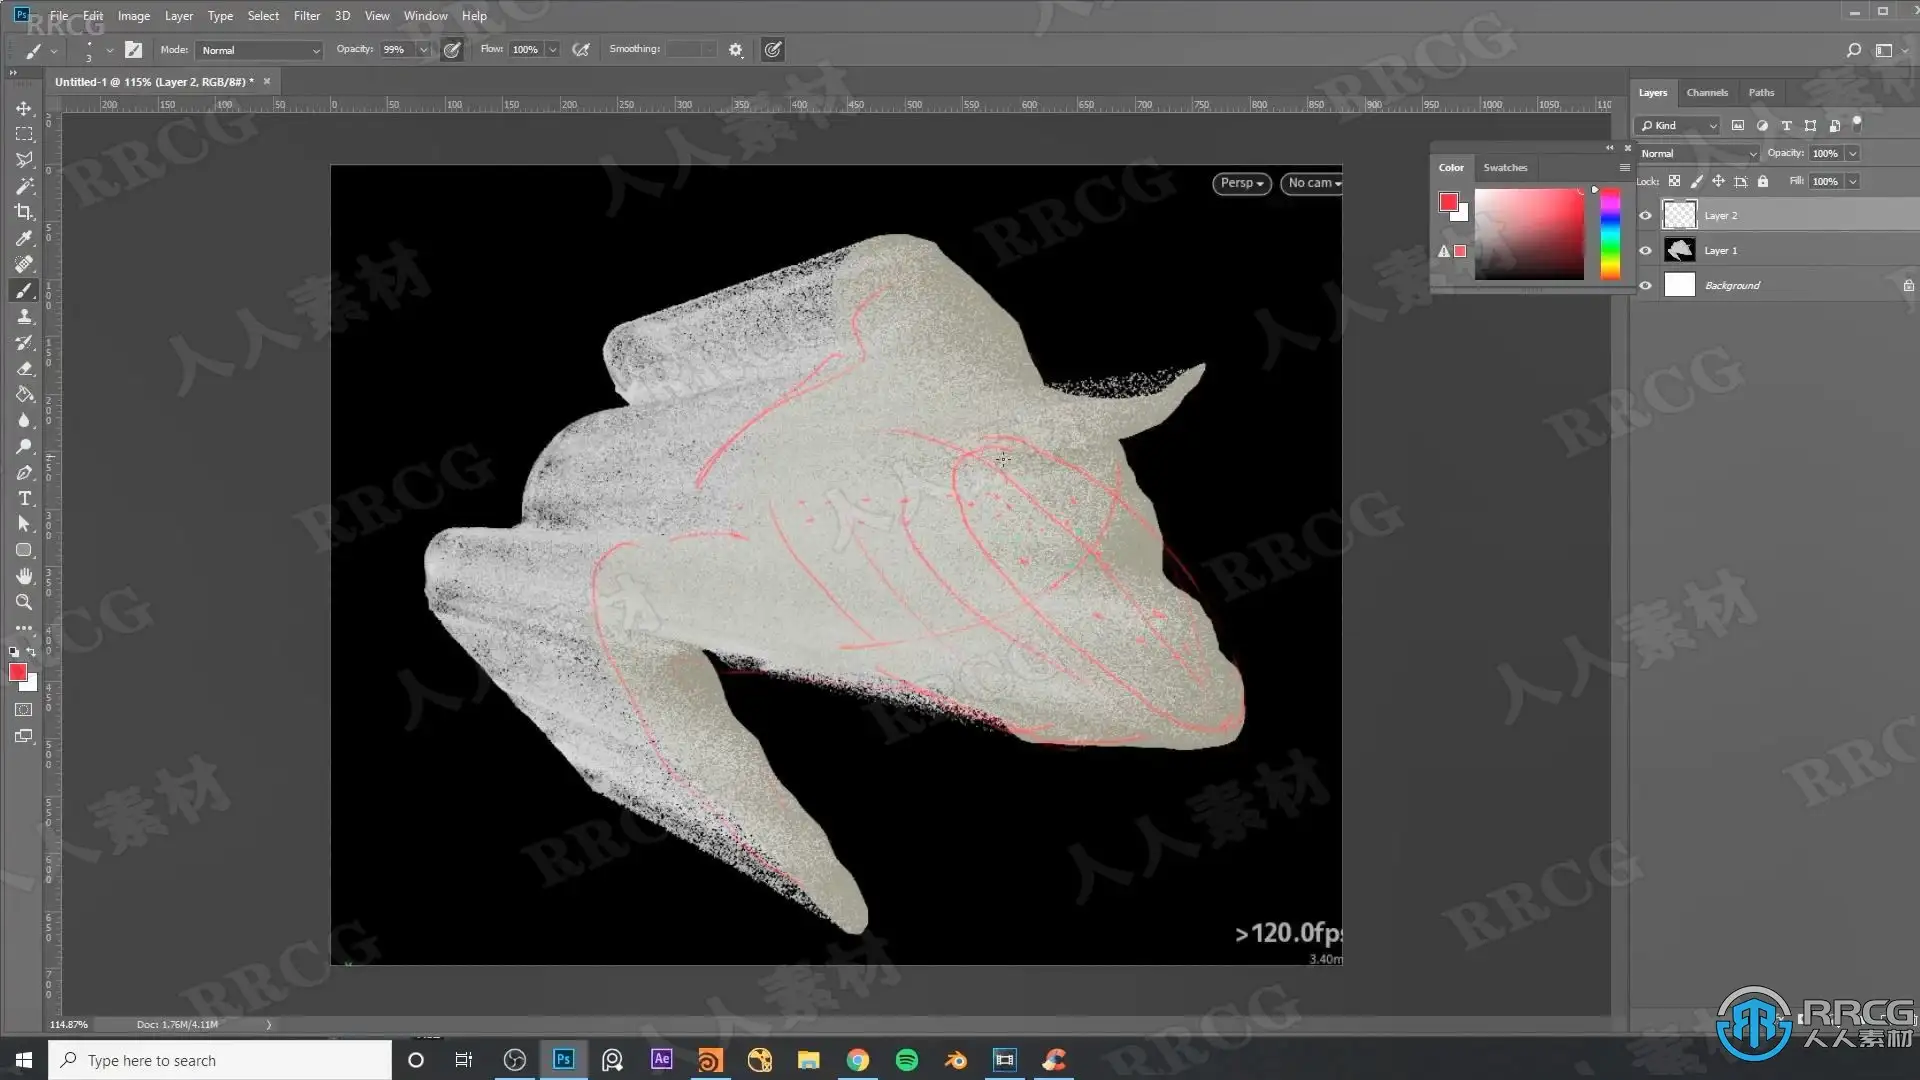The image size is (1920, 1080).
Task: Select the Eraser tool
Action: 24,368
